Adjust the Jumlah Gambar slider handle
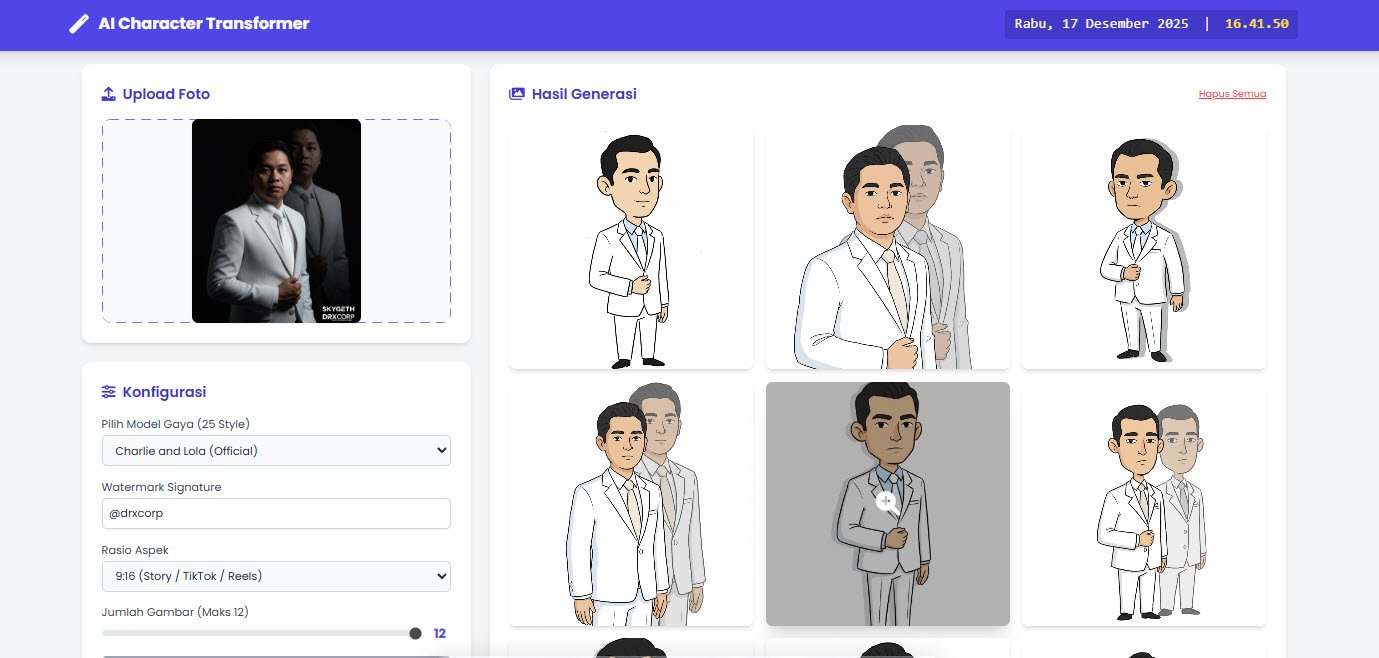1379x658 pixels. 415,633
